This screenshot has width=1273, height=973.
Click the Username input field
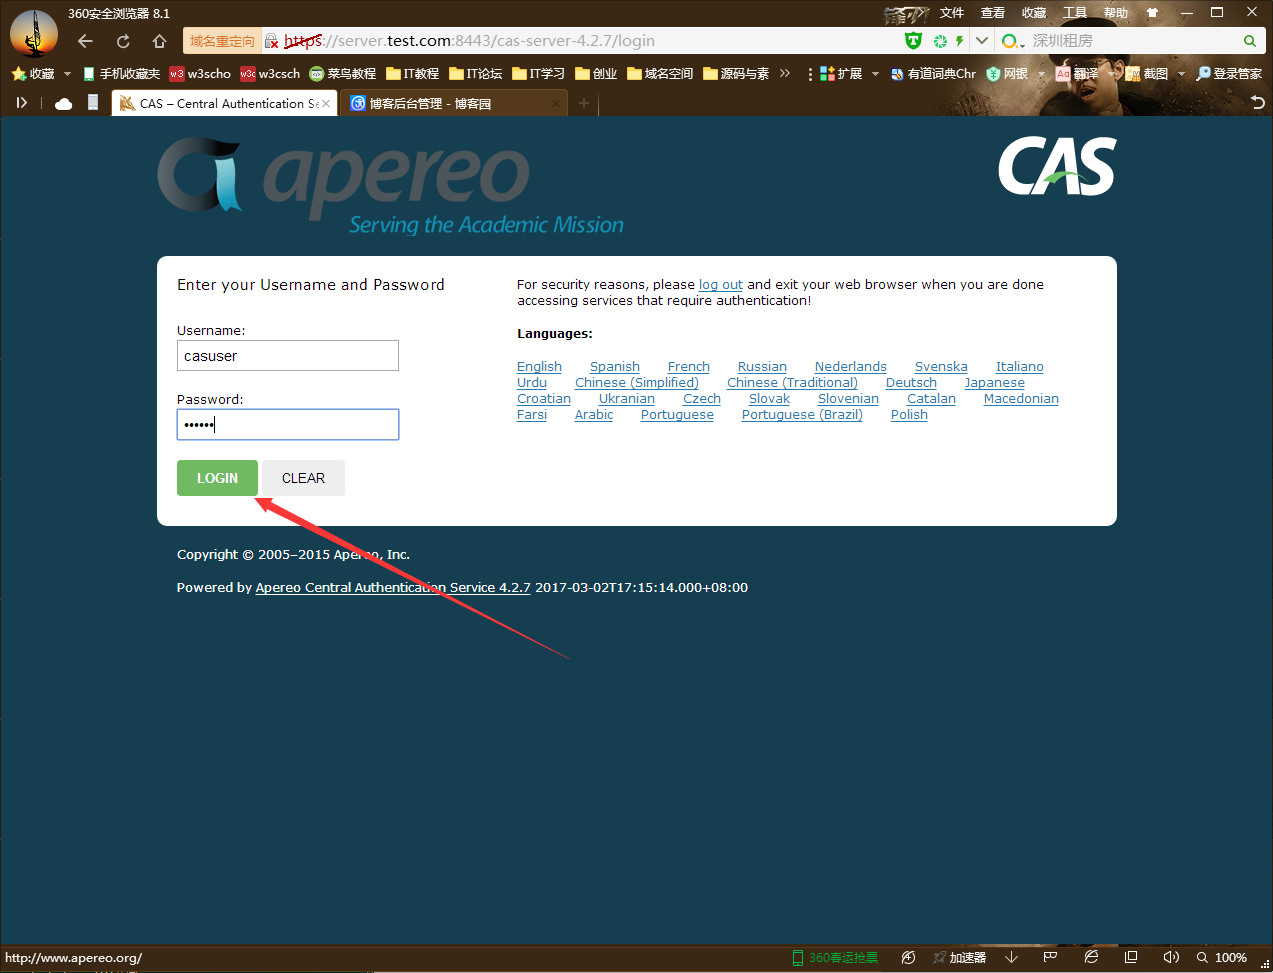[288, 356]
